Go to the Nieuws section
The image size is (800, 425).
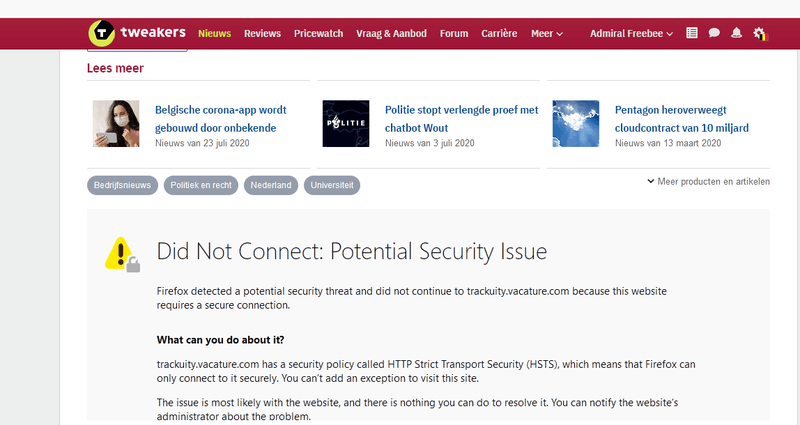point(214,34)
